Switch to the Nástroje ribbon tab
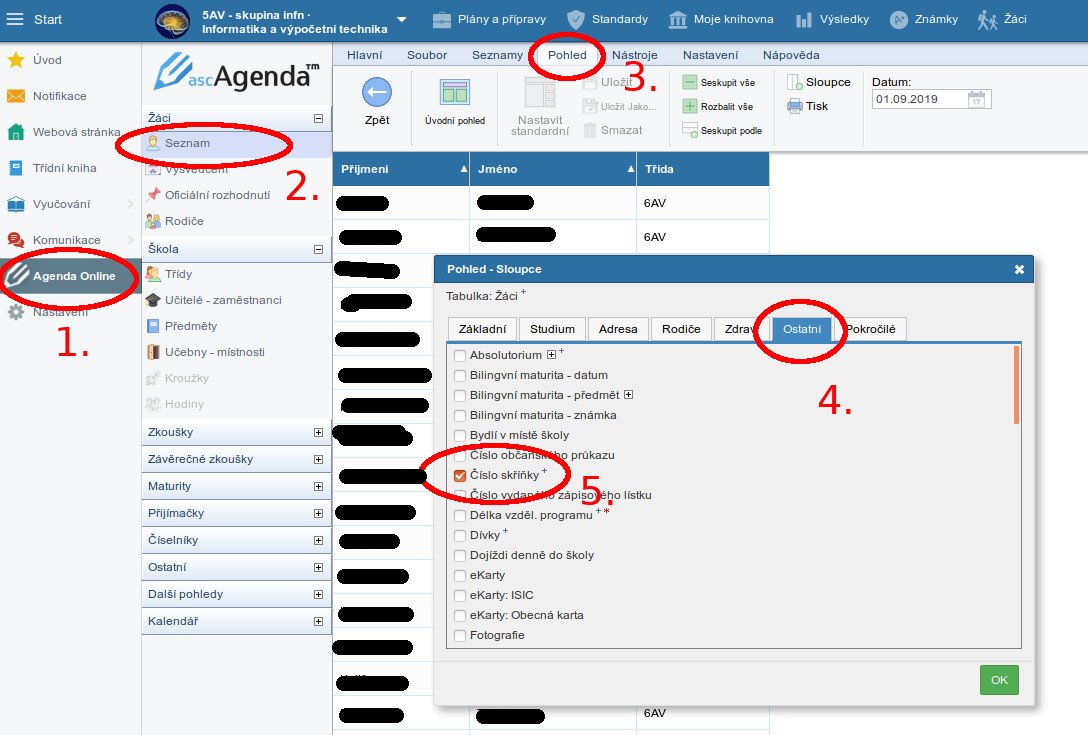Screen dimensions: 1088x735 pos(635,55)
